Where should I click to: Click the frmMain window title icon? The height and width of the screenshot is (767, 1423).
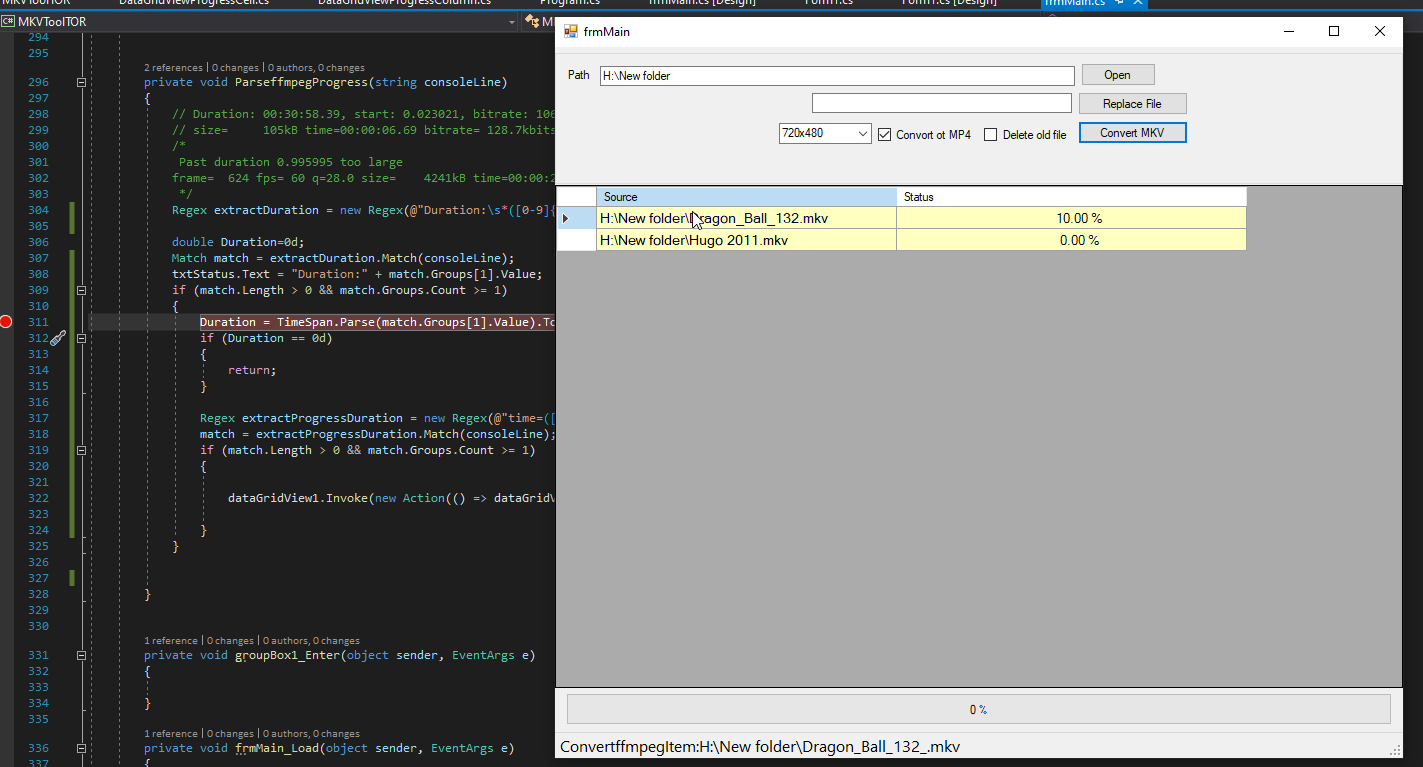[571, 32]
